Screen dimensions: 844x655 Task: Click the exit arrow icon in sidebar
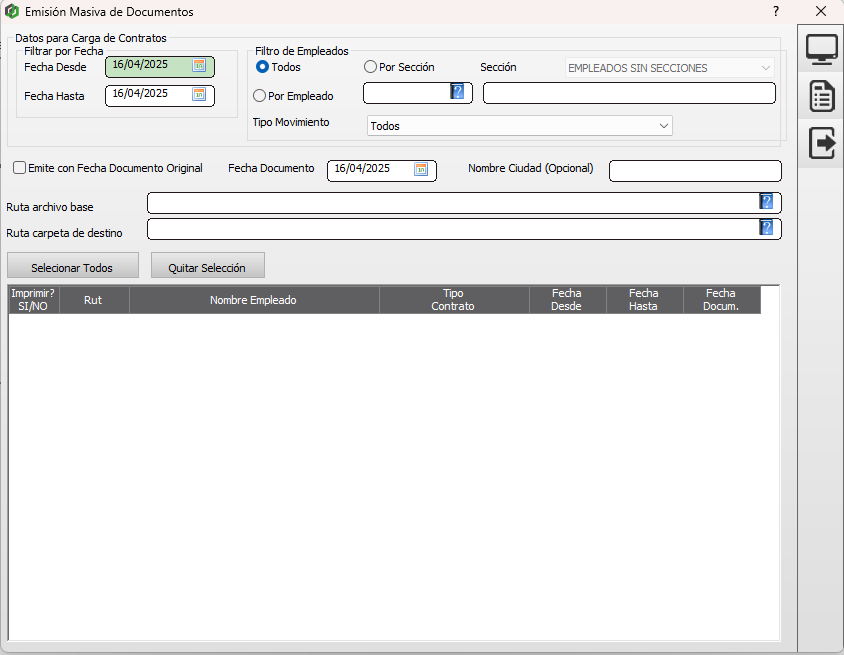coord(822,143)
